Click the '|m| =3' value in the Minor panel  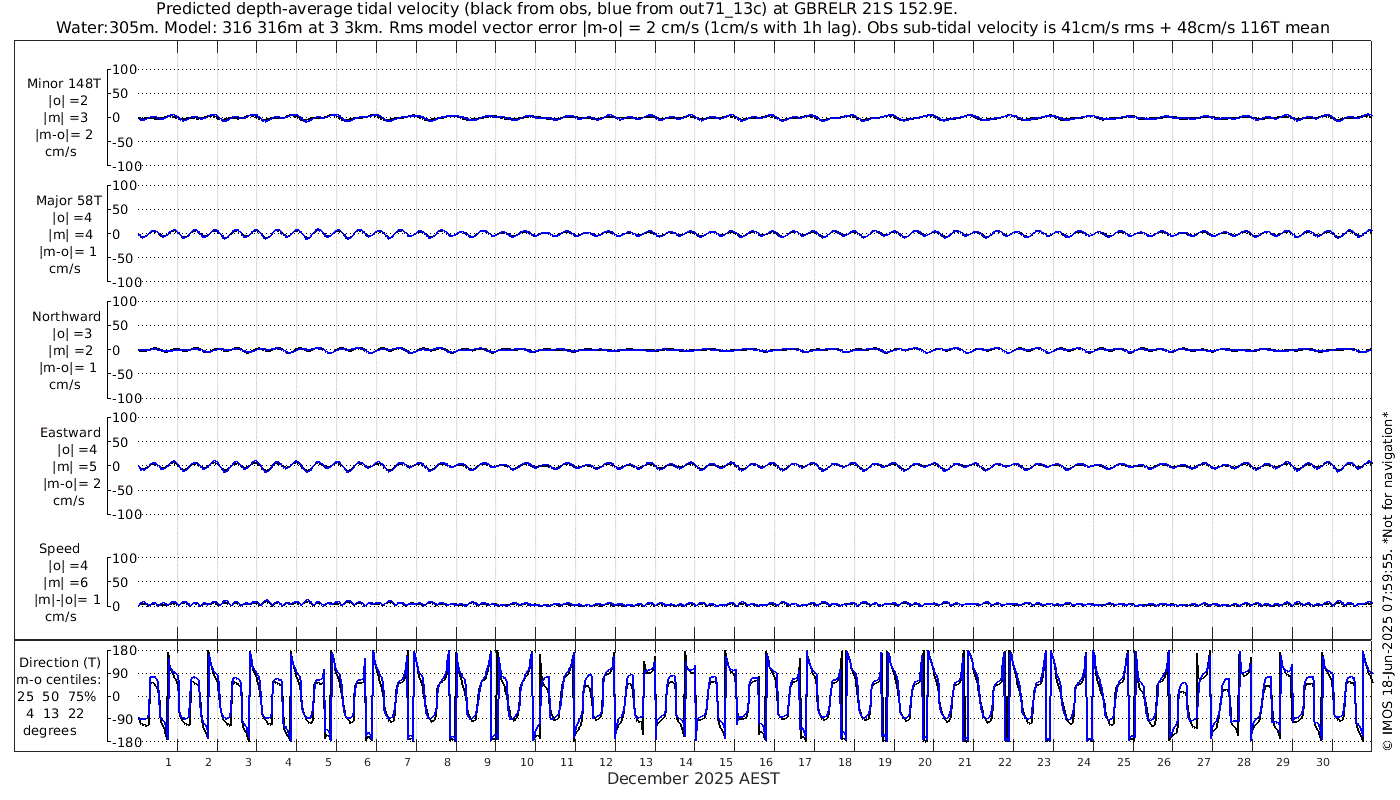click(69, 118)
